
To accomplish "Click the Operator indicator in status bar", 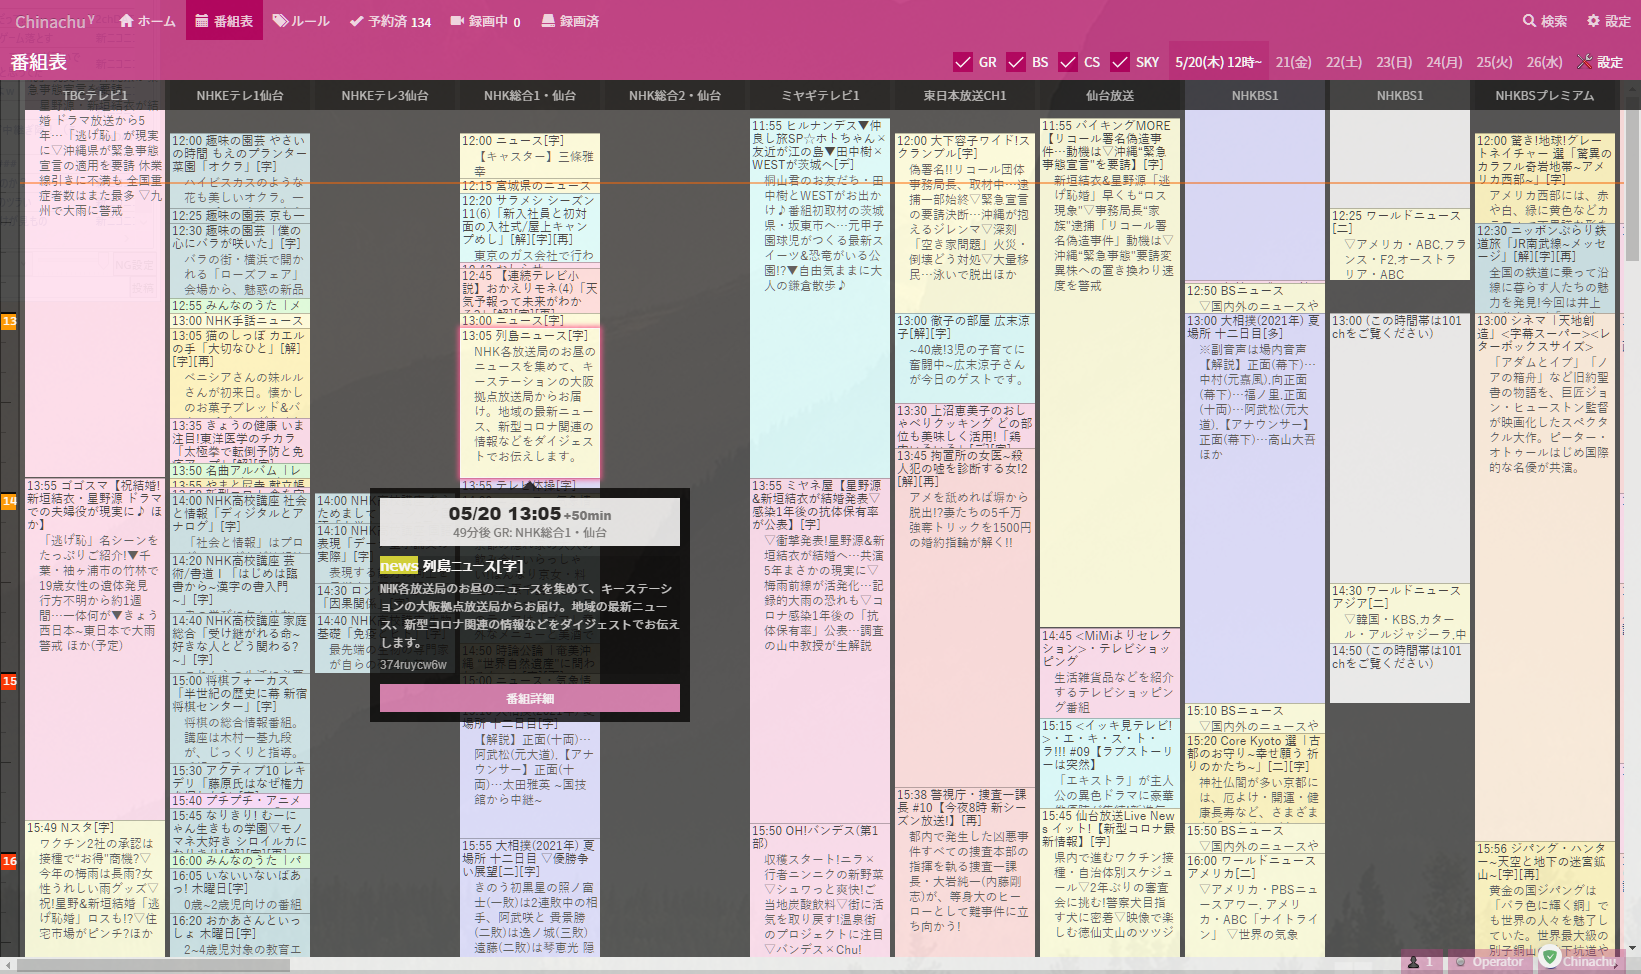I will [x=1490, y=961].
